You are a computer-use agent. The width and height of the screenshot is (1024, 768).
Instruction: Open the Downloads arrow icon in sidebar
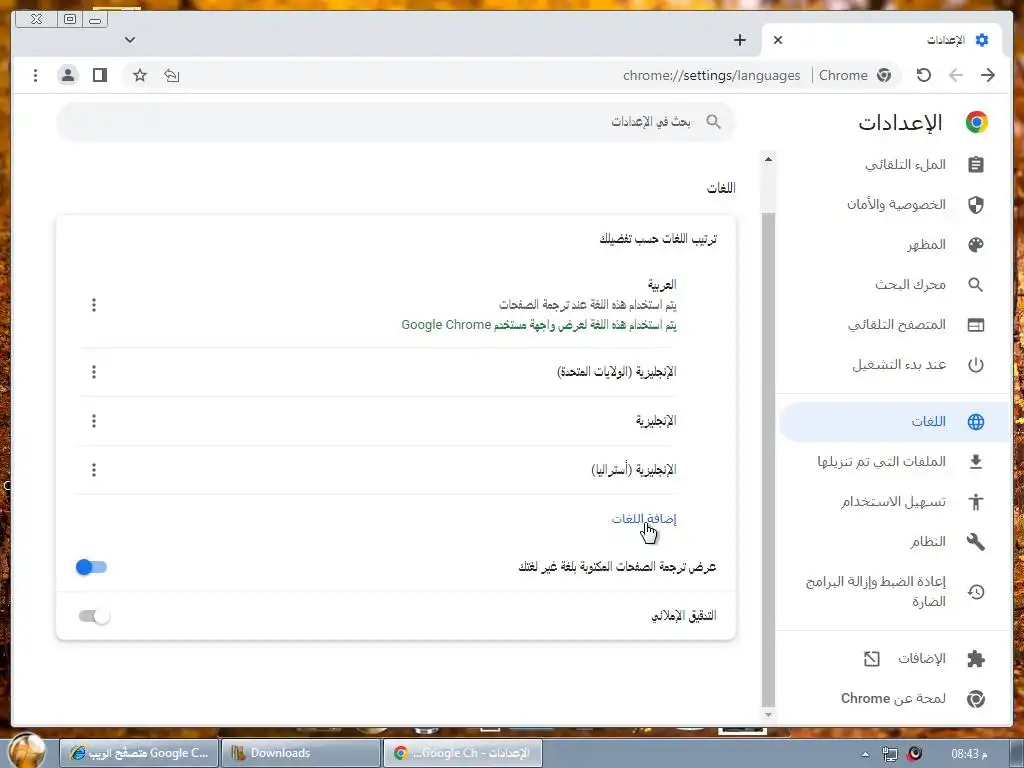pyautogui.click(x=976, y=462)
